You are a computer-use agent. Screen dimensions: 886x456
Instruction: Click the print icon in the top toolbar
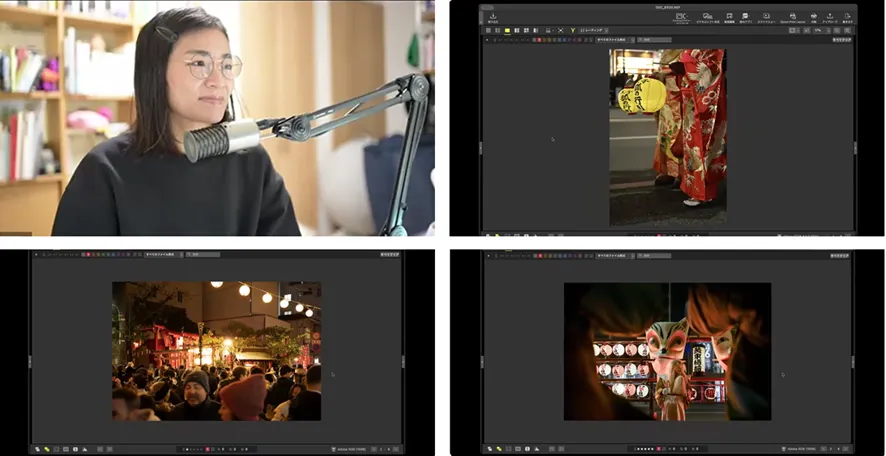pyautogui.click(x=813, y=18)
